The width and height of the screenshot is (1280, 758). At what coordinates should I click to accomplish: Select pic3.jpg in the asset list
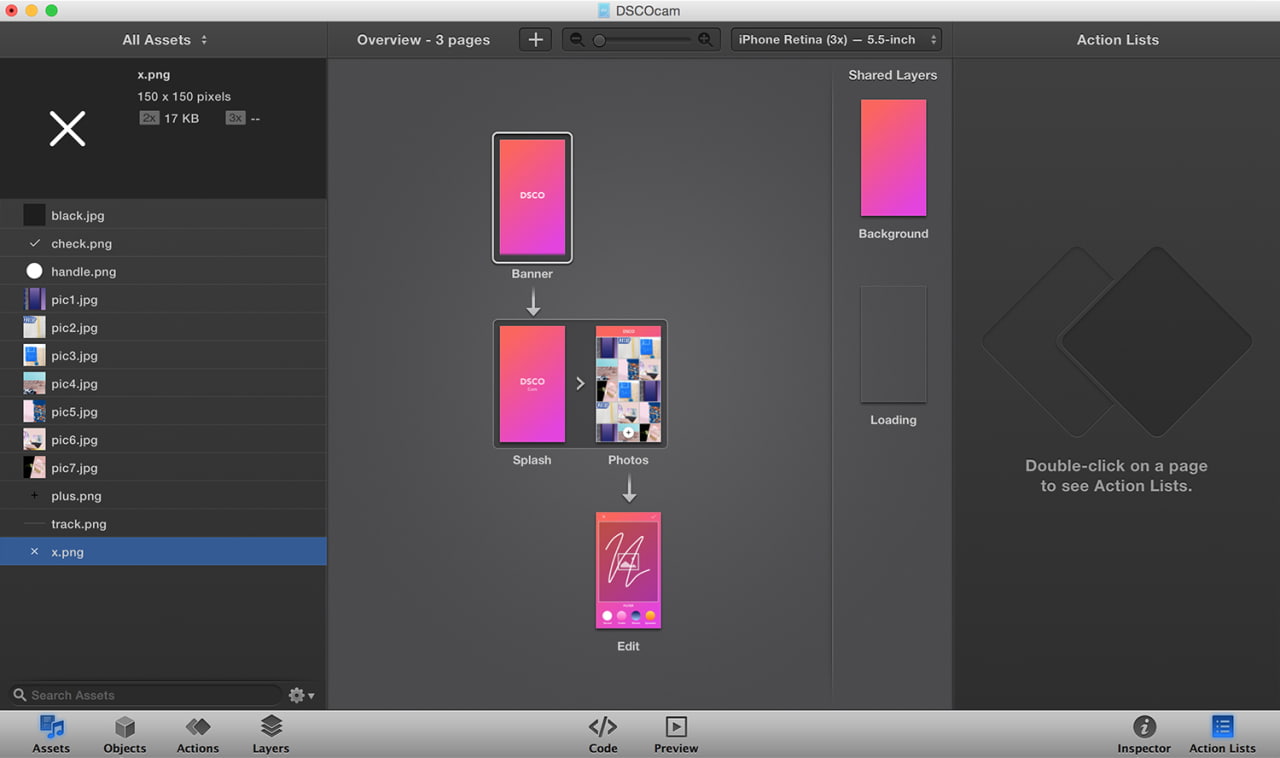[74, 356]
